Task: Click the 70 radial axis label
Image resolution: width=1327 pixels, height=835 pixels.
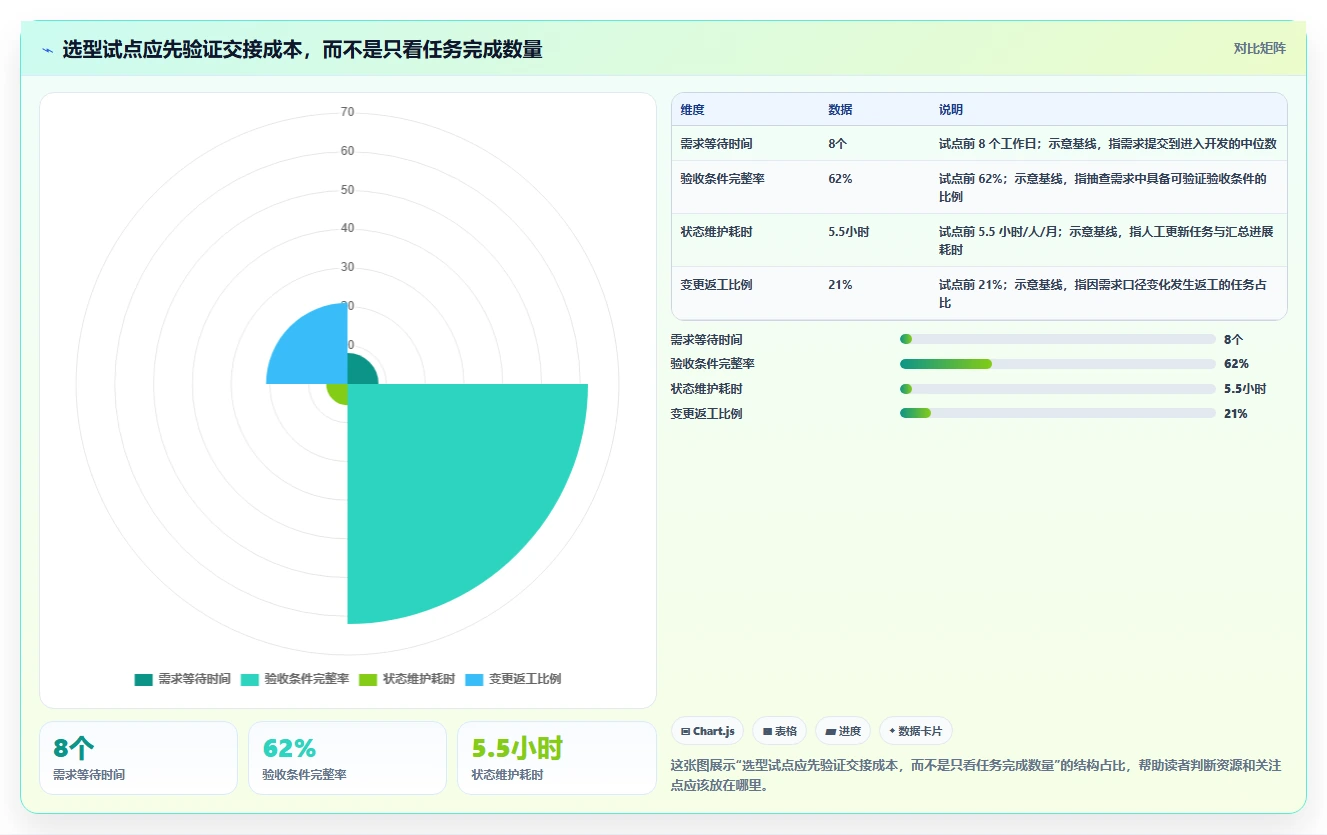Action: coord(347,112)
